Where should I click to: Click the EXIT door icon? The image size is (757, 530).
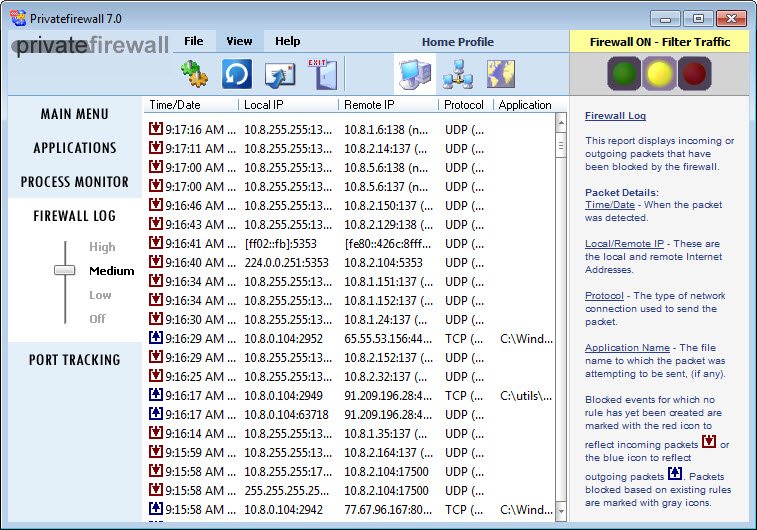tap(323, 74)
